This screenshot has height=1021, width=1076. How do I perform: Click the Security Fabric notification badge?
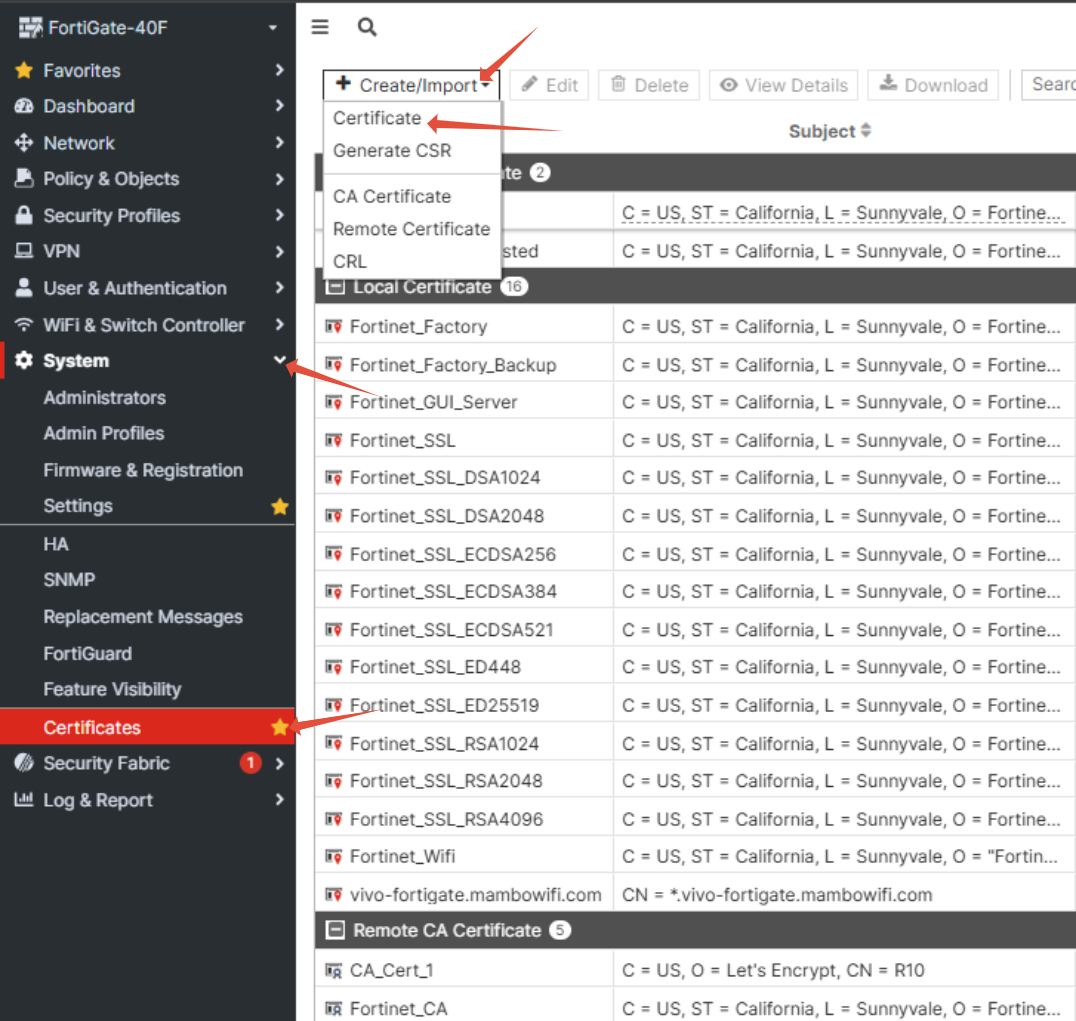(250, 763)
